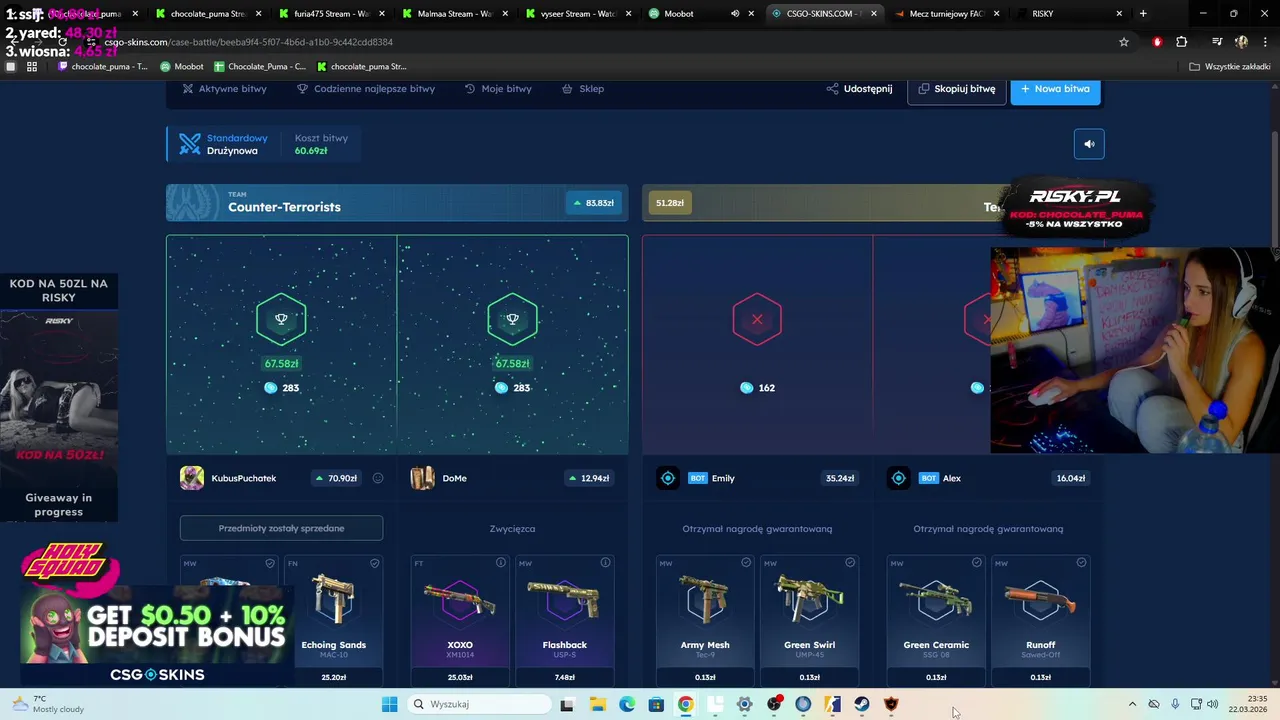Click shield check icon on Green Swirl card

pyautogui.click(x=850, y=563)
